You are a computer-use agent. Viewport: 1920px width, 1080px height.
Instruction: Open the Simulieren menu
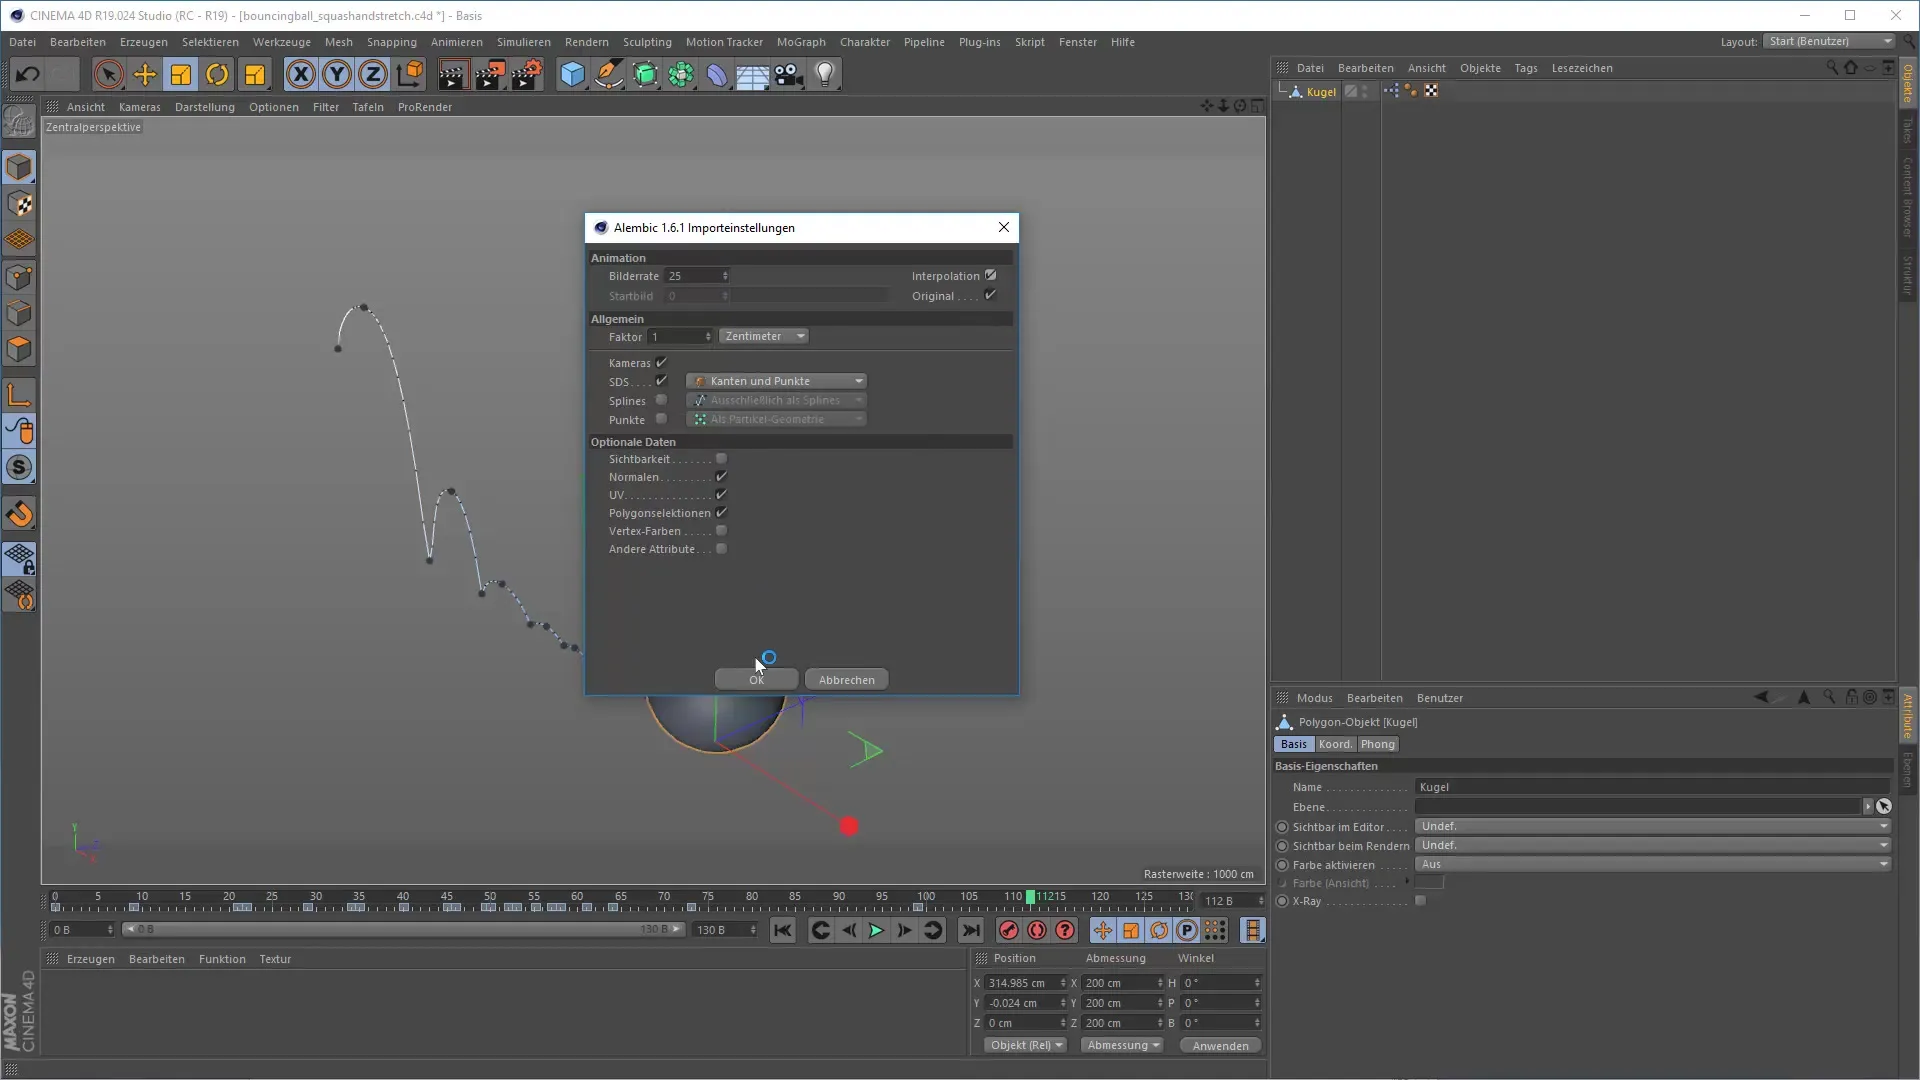click(x=523, y=42)
